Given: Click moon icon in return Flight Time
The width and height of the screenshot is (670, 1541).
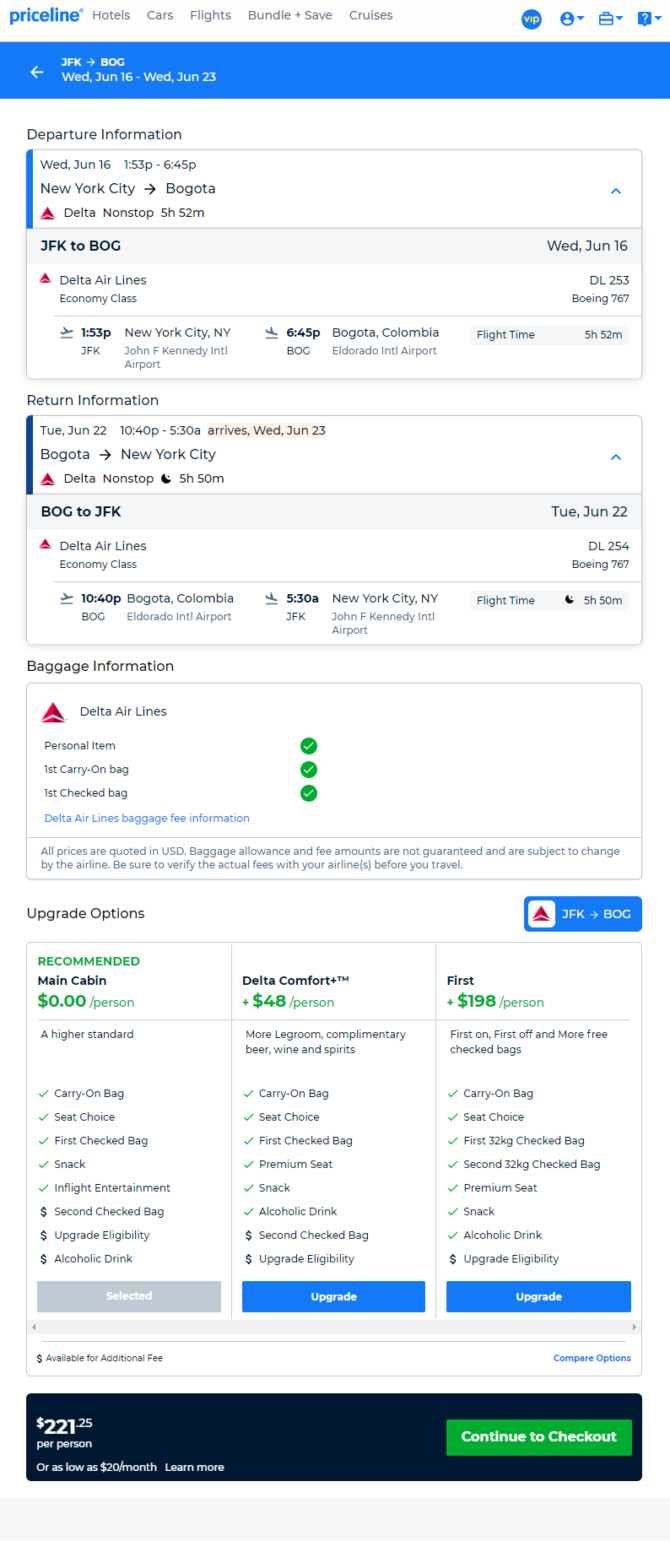Looking at the screenshot, I should 570,600.
